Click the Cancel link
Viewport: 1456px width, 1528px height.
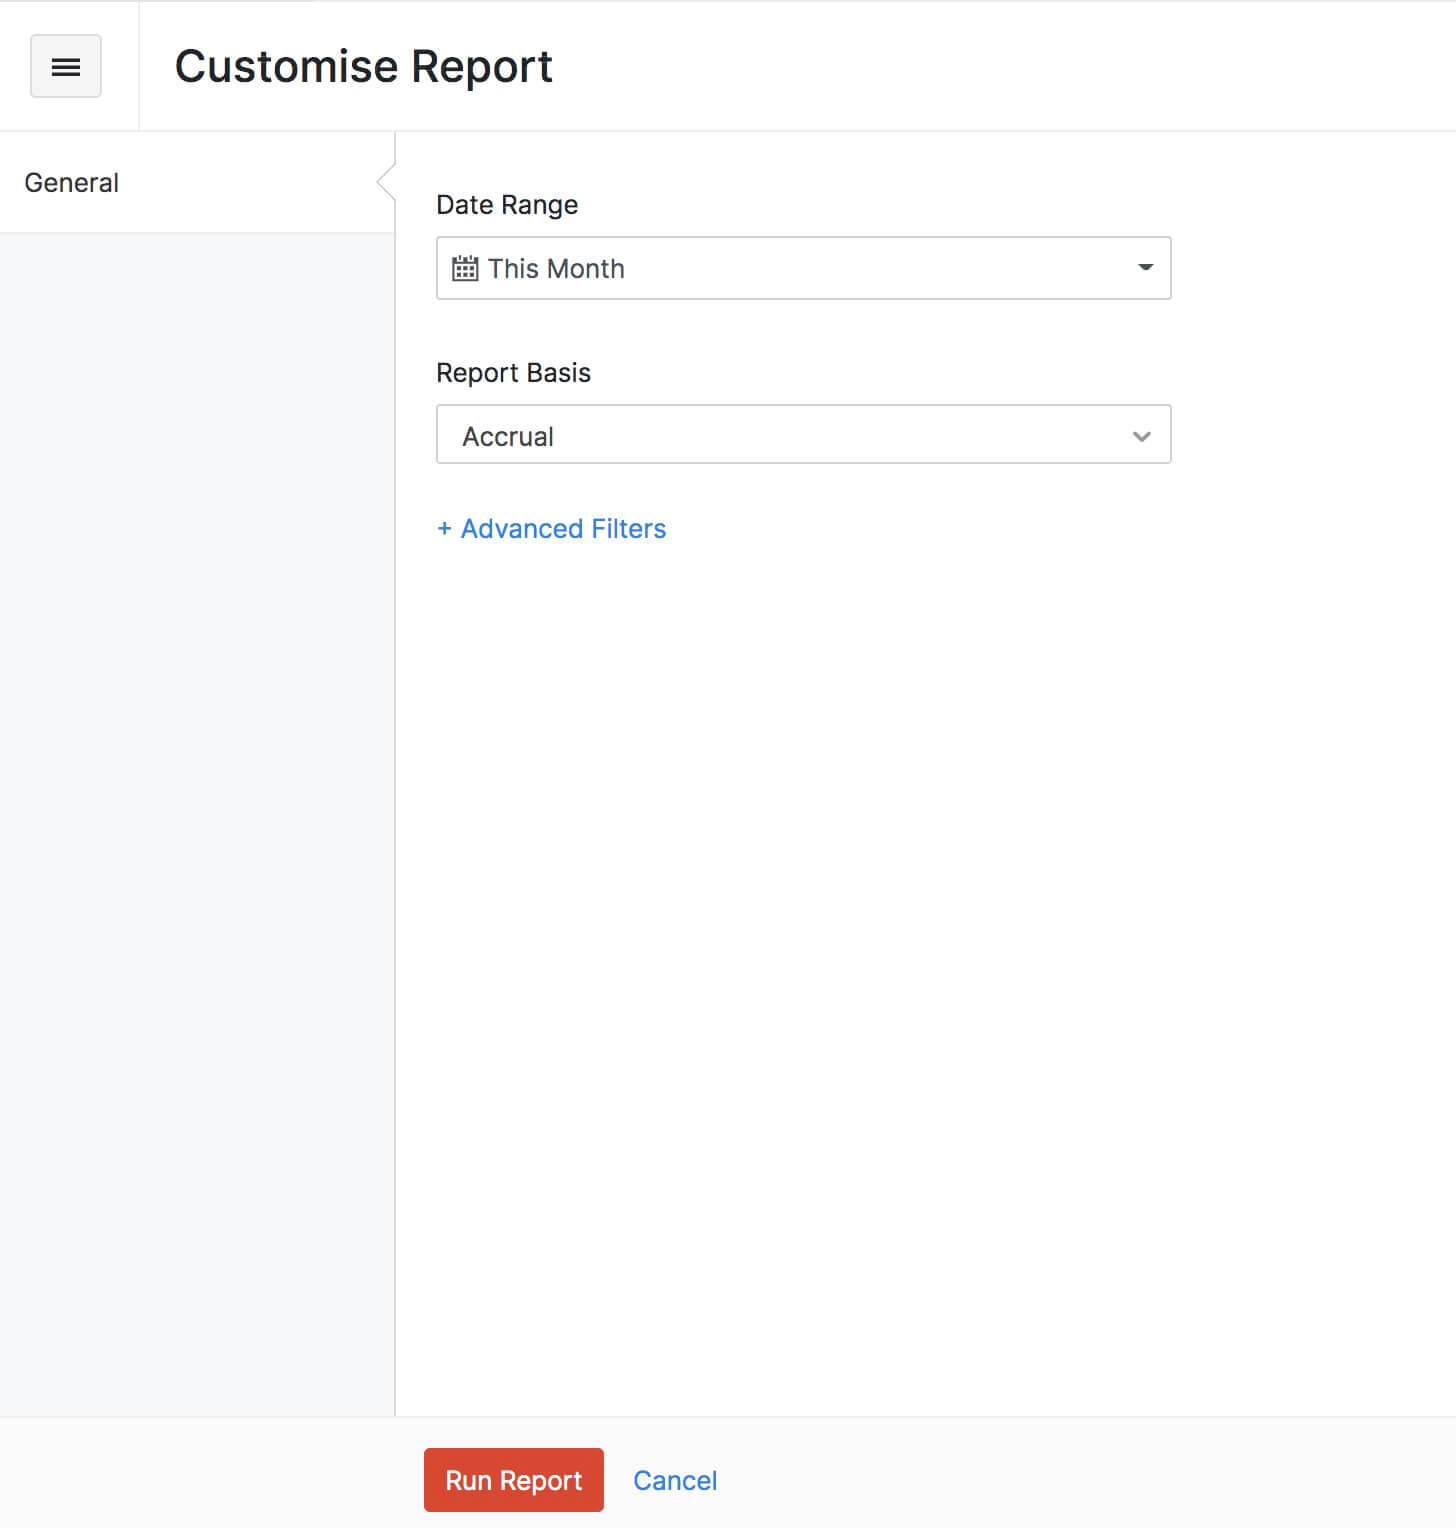point(675,1480)
